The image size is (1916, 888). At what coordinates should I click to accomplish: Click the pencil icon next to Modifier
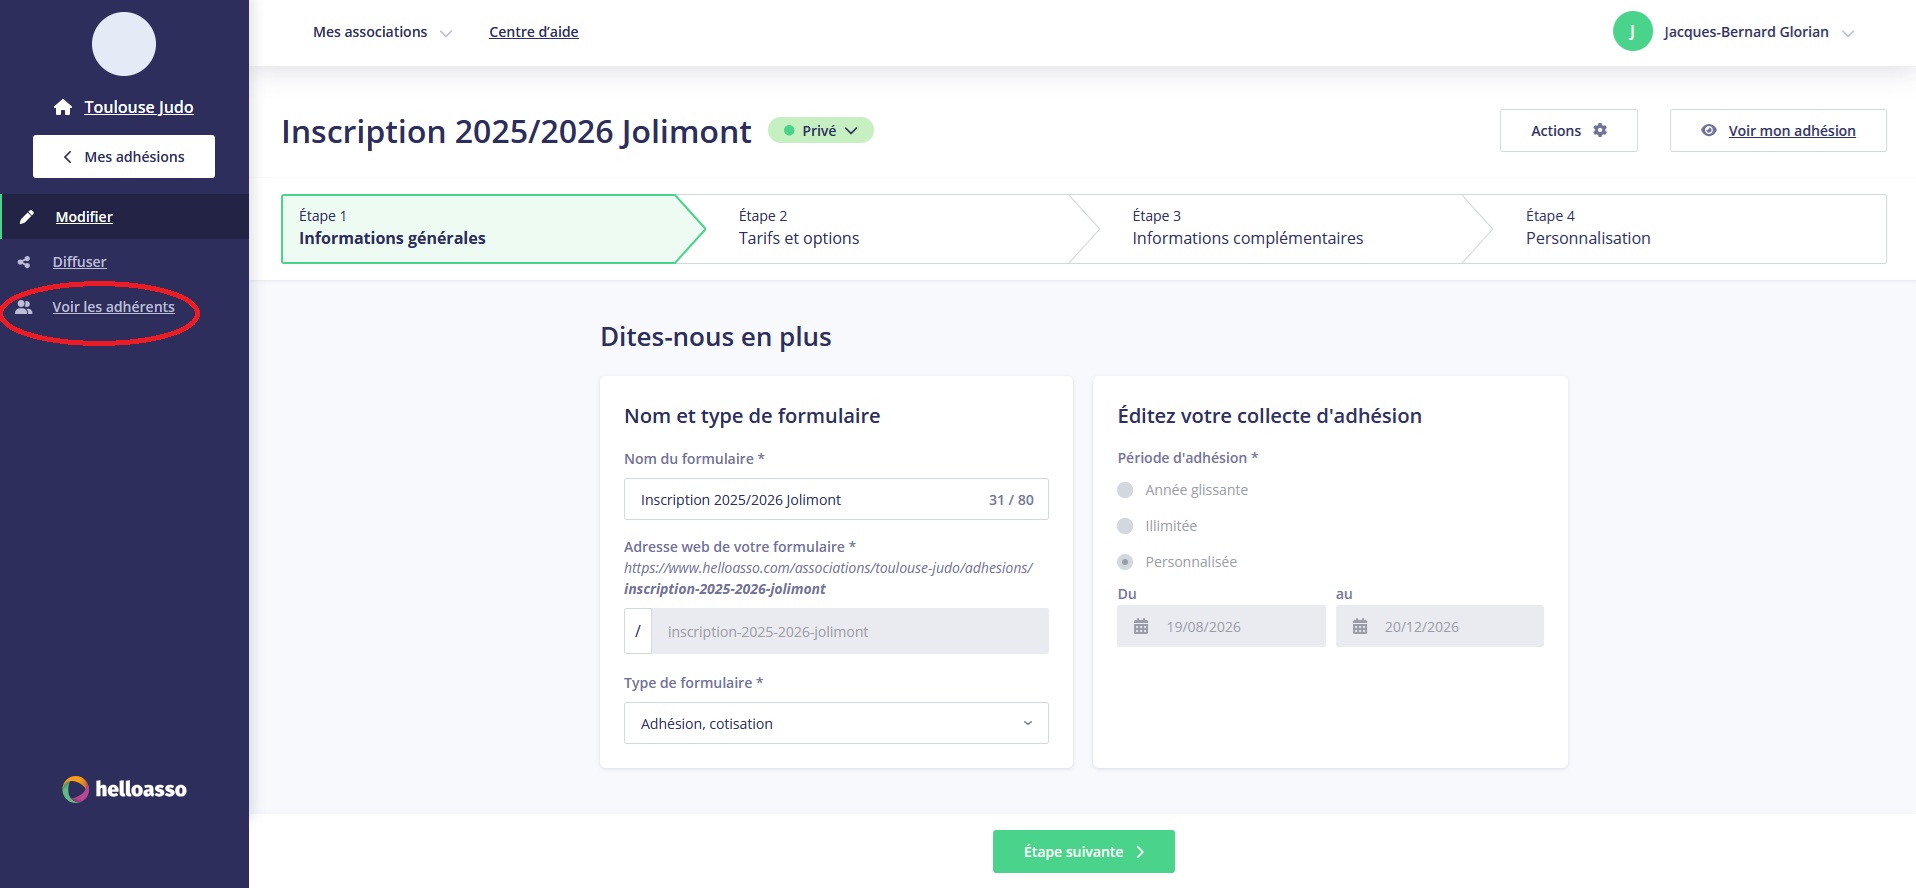[27, 217]
